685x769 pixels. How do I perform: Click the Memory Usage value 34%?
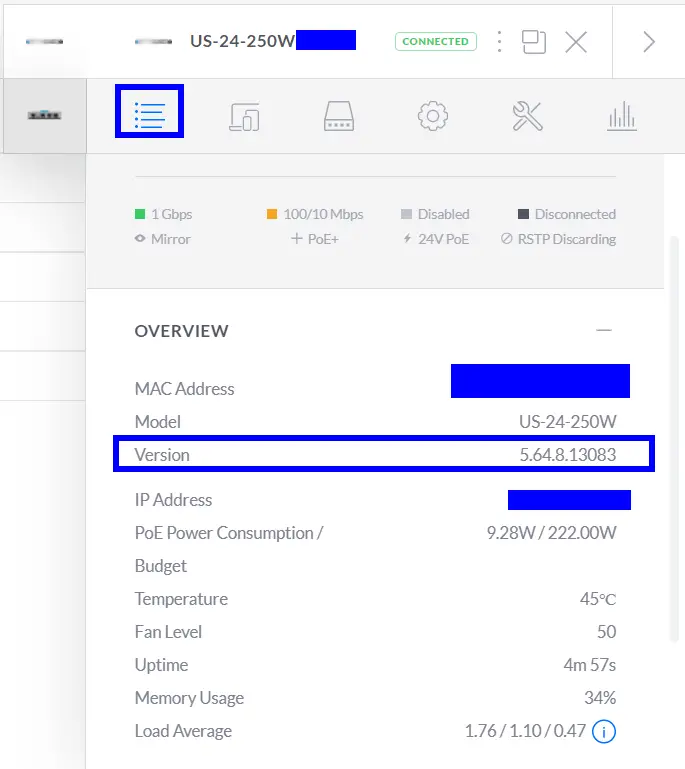600,698
